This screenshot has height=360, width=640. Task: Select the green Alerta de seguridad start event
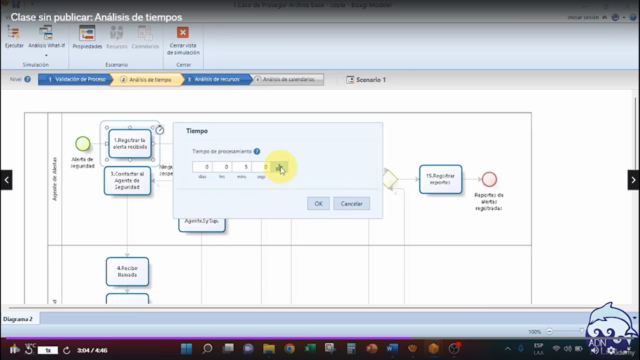[x=82, y=144]
